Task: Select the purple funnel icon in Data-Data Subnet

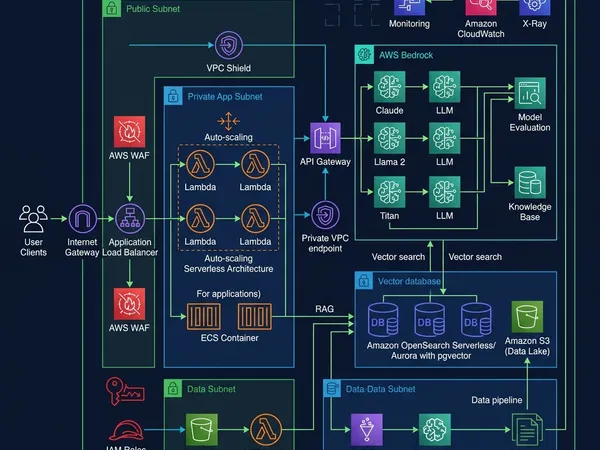Action: (x=367, y=429)
